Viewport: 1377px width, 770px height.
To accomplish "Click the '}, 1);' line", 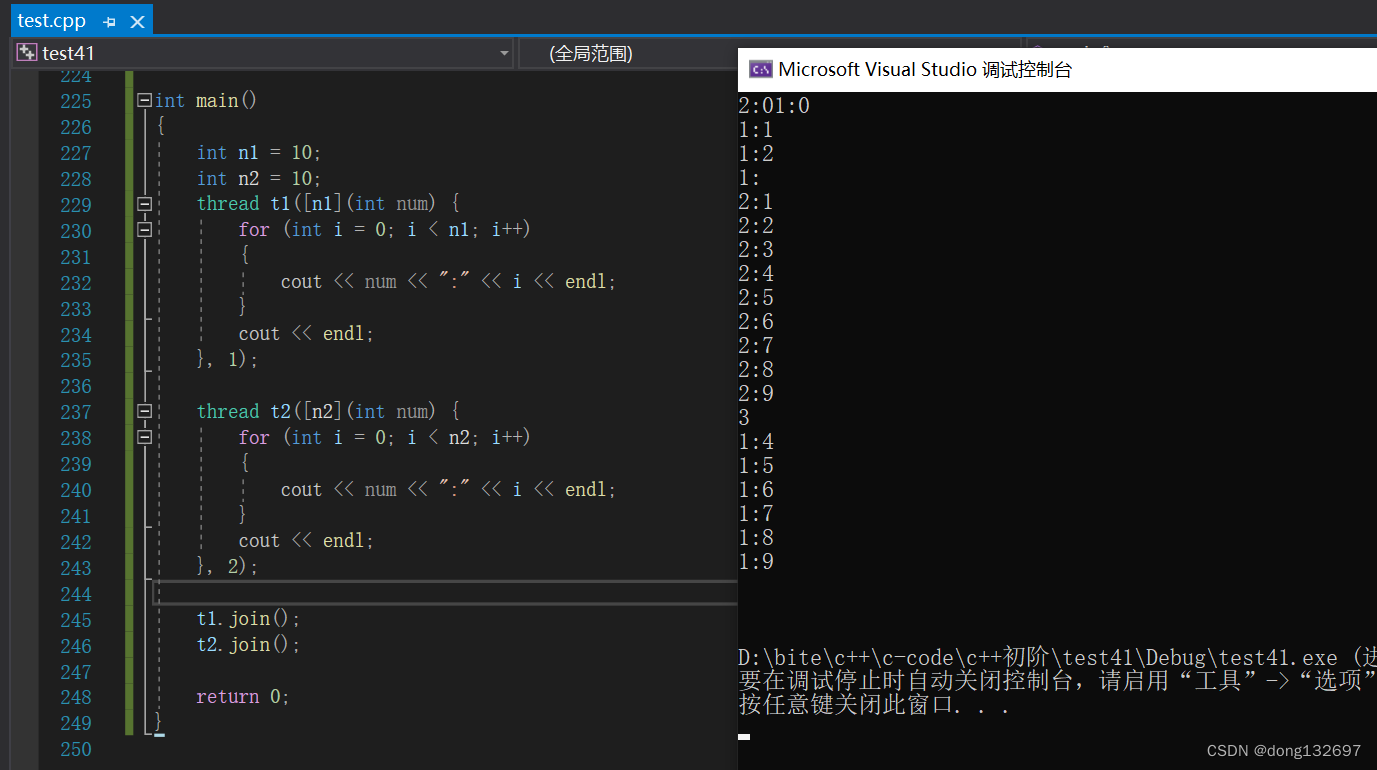I will (227, 360).
